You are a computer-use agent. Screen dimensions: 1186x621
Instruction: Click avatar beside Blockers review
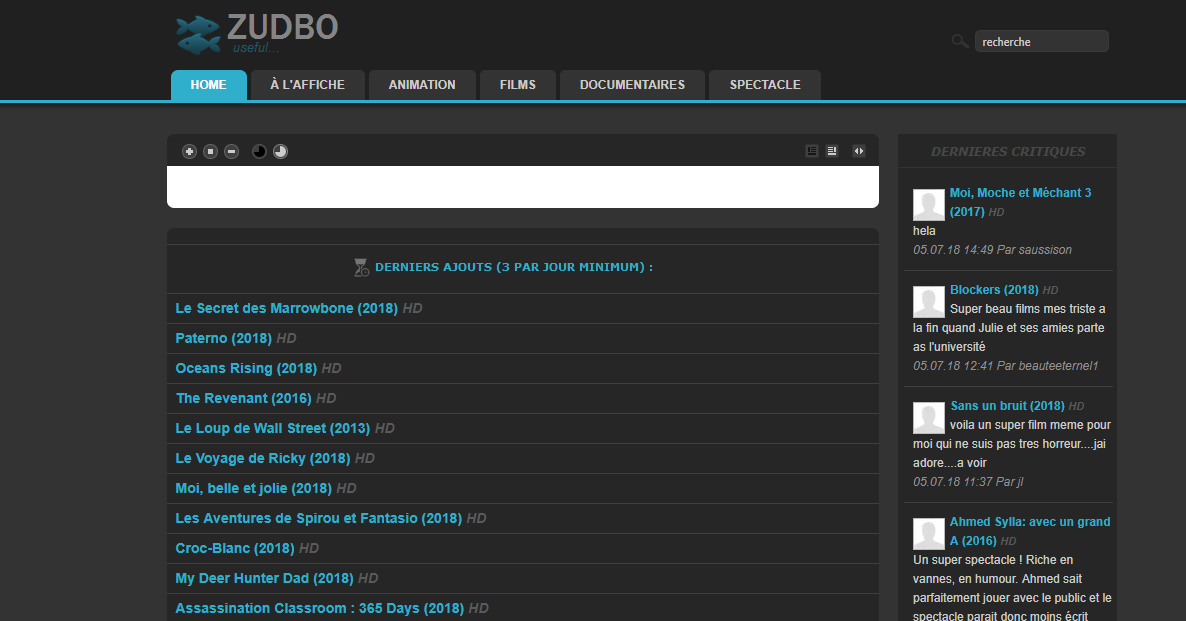tap(929, 302)
